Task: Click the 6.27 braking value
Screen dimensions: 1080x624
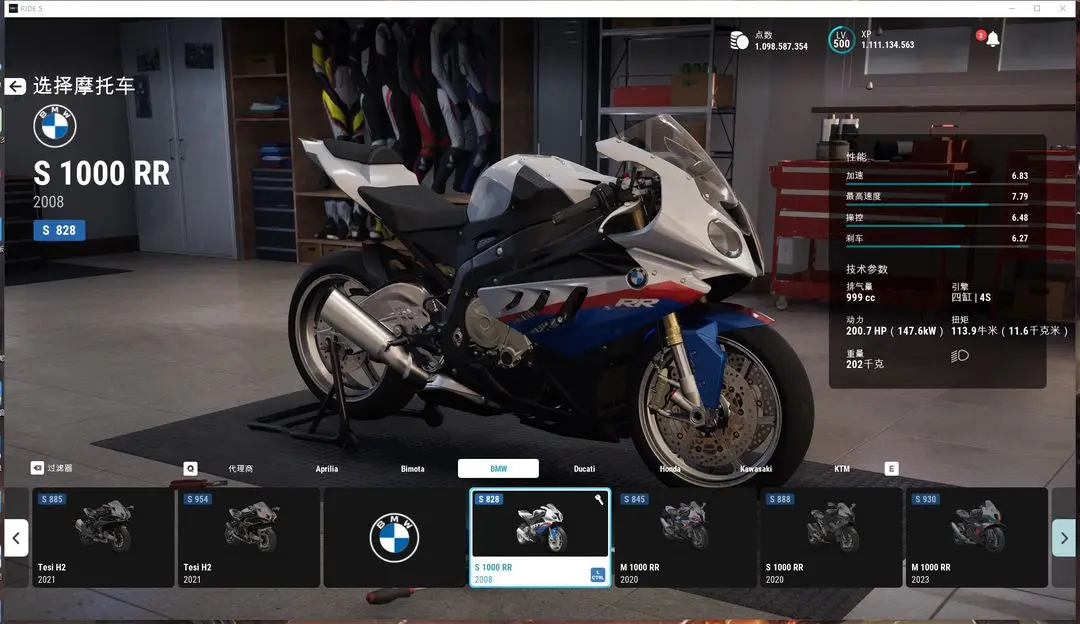Action: 1019,238
